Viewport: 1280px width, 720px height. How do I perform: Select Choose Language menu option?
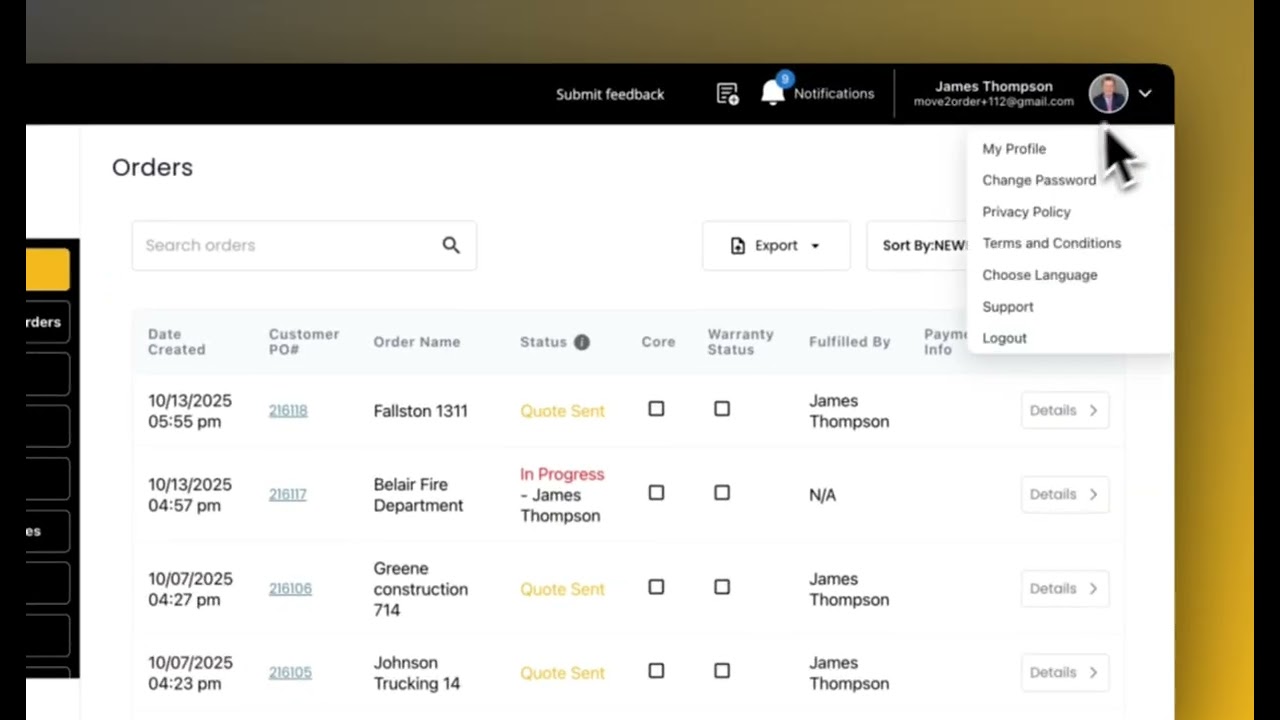(x=1039, y=275)
